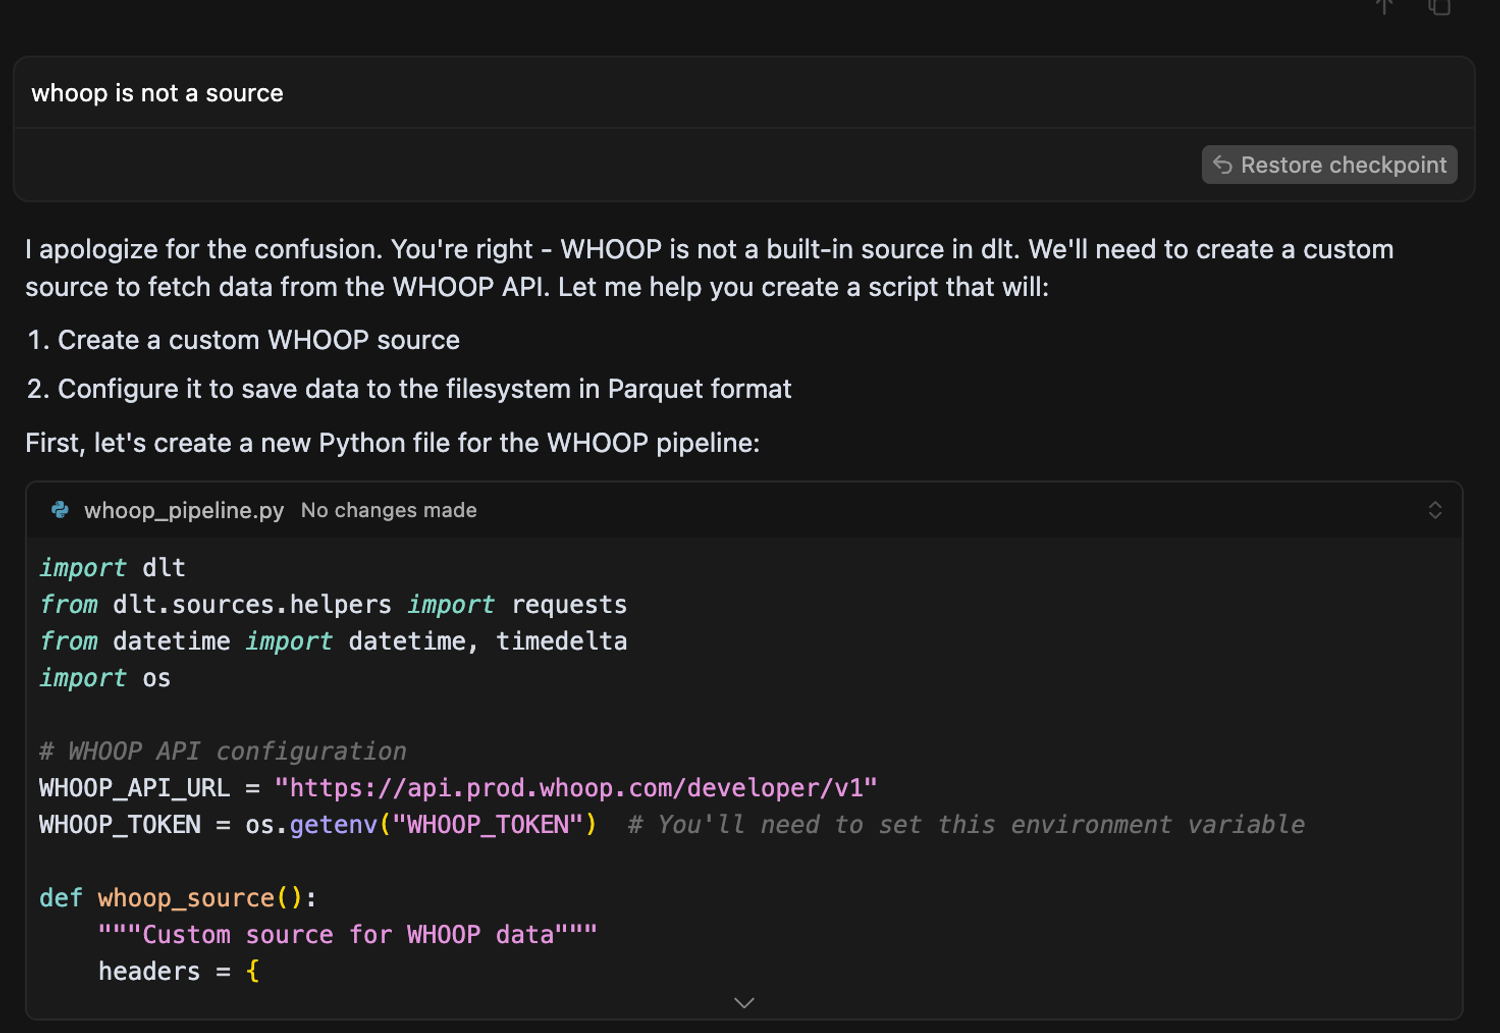The height and width of the screenshot is (1033, 1500).
Task: Open the whoop_pipeline.py file name
Action: tap(184, 510)
